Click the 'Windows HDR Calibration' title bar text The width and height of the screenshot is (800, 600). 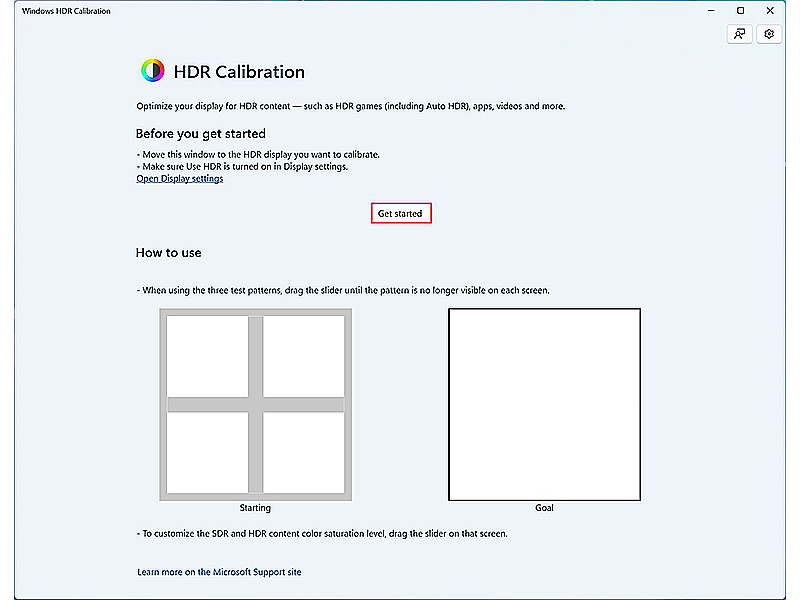click(x=66, y=11)
